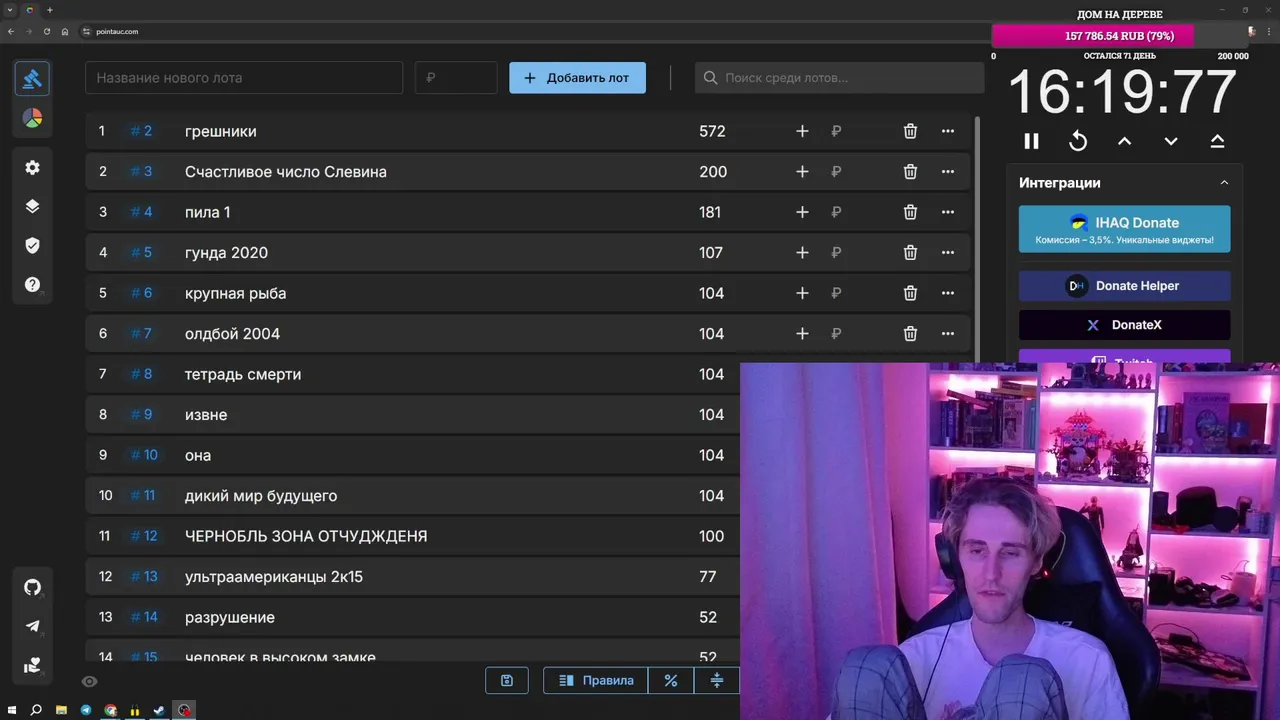Open the auction gavel page in sidebar
This screenshot has height=720, width=1280.
pos(32,78)
